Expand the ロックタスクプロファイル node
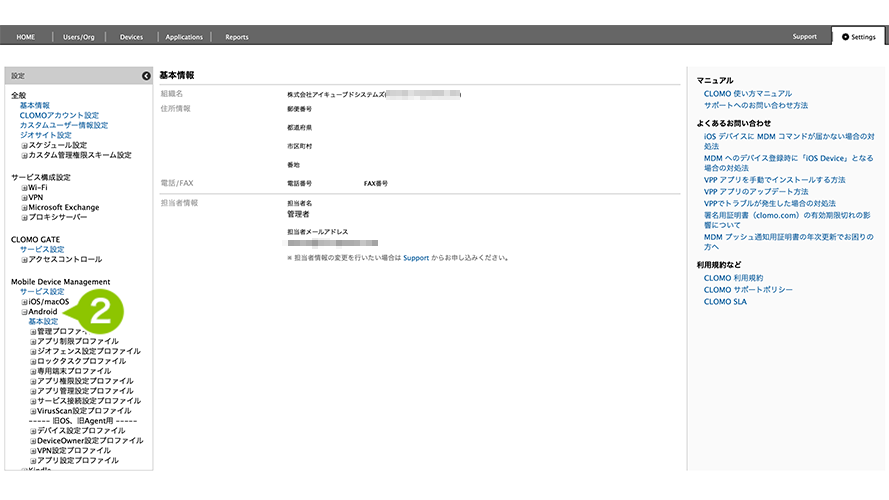Screen dimensions: 889x500 click(x=33, y=362)
